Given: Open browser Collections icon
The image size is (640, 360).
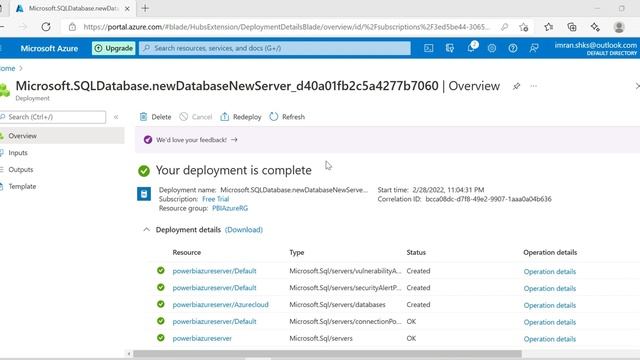Looking at the screenshot, I should [572, 27].
